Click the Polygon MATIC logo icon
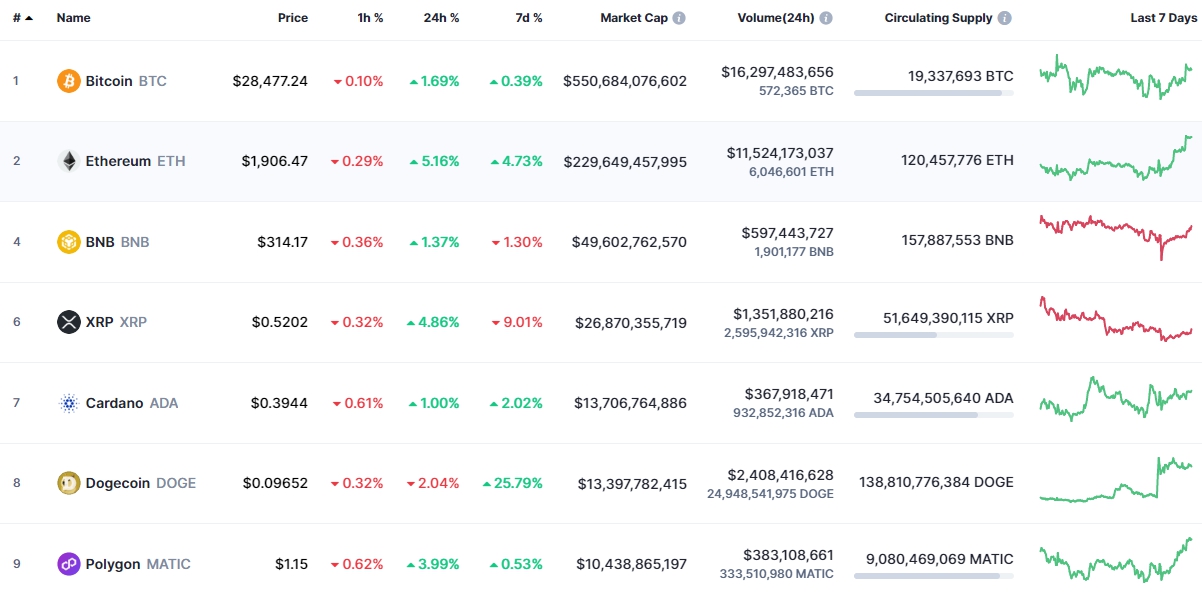Screen dimensions: 1202x600 coord(69,564)
